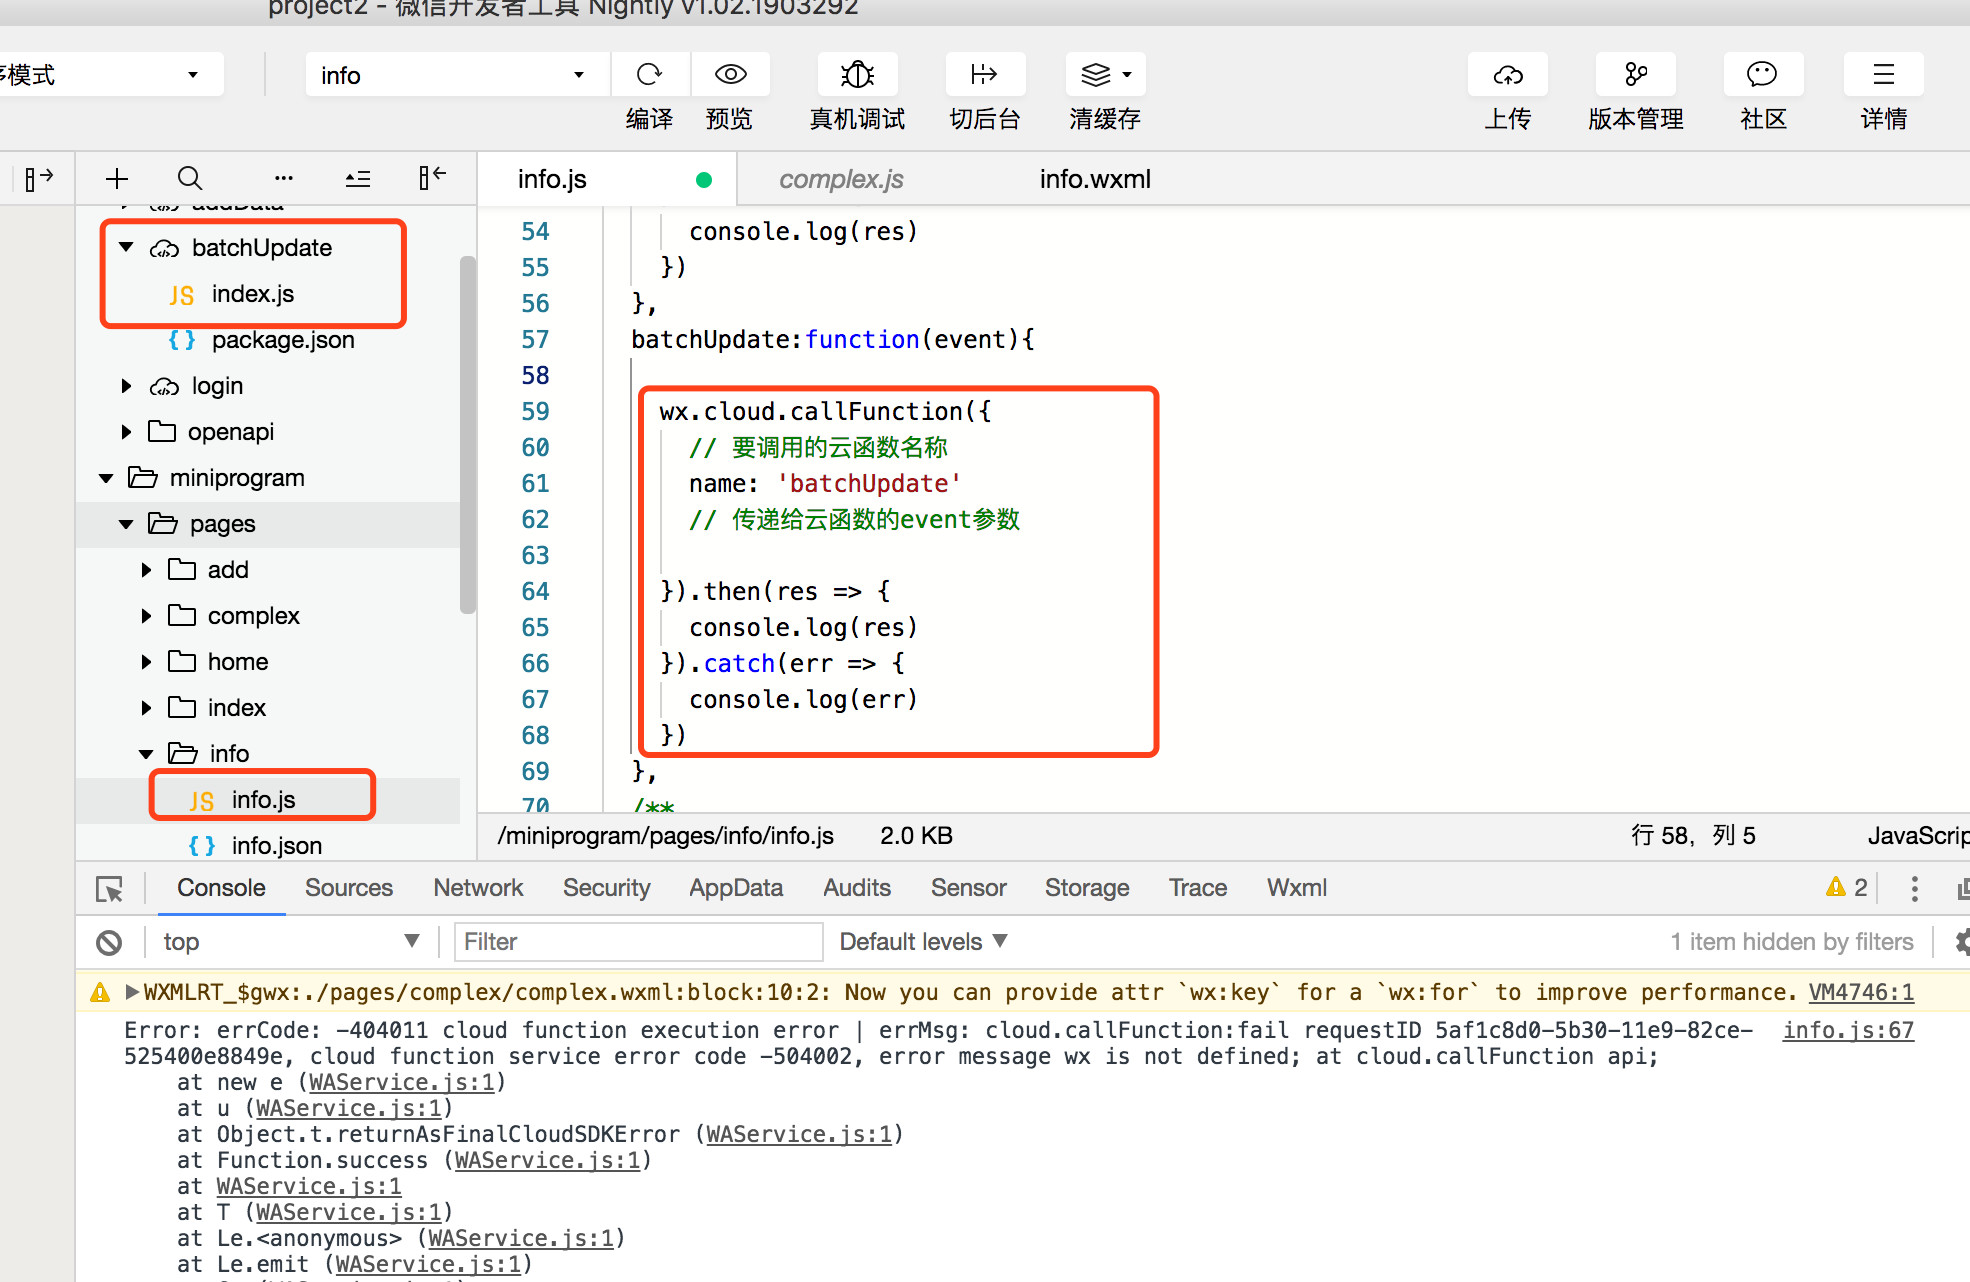Collapse the batchUpdate folder
Screen dimensions: 1970x1282
pos(126,247)
